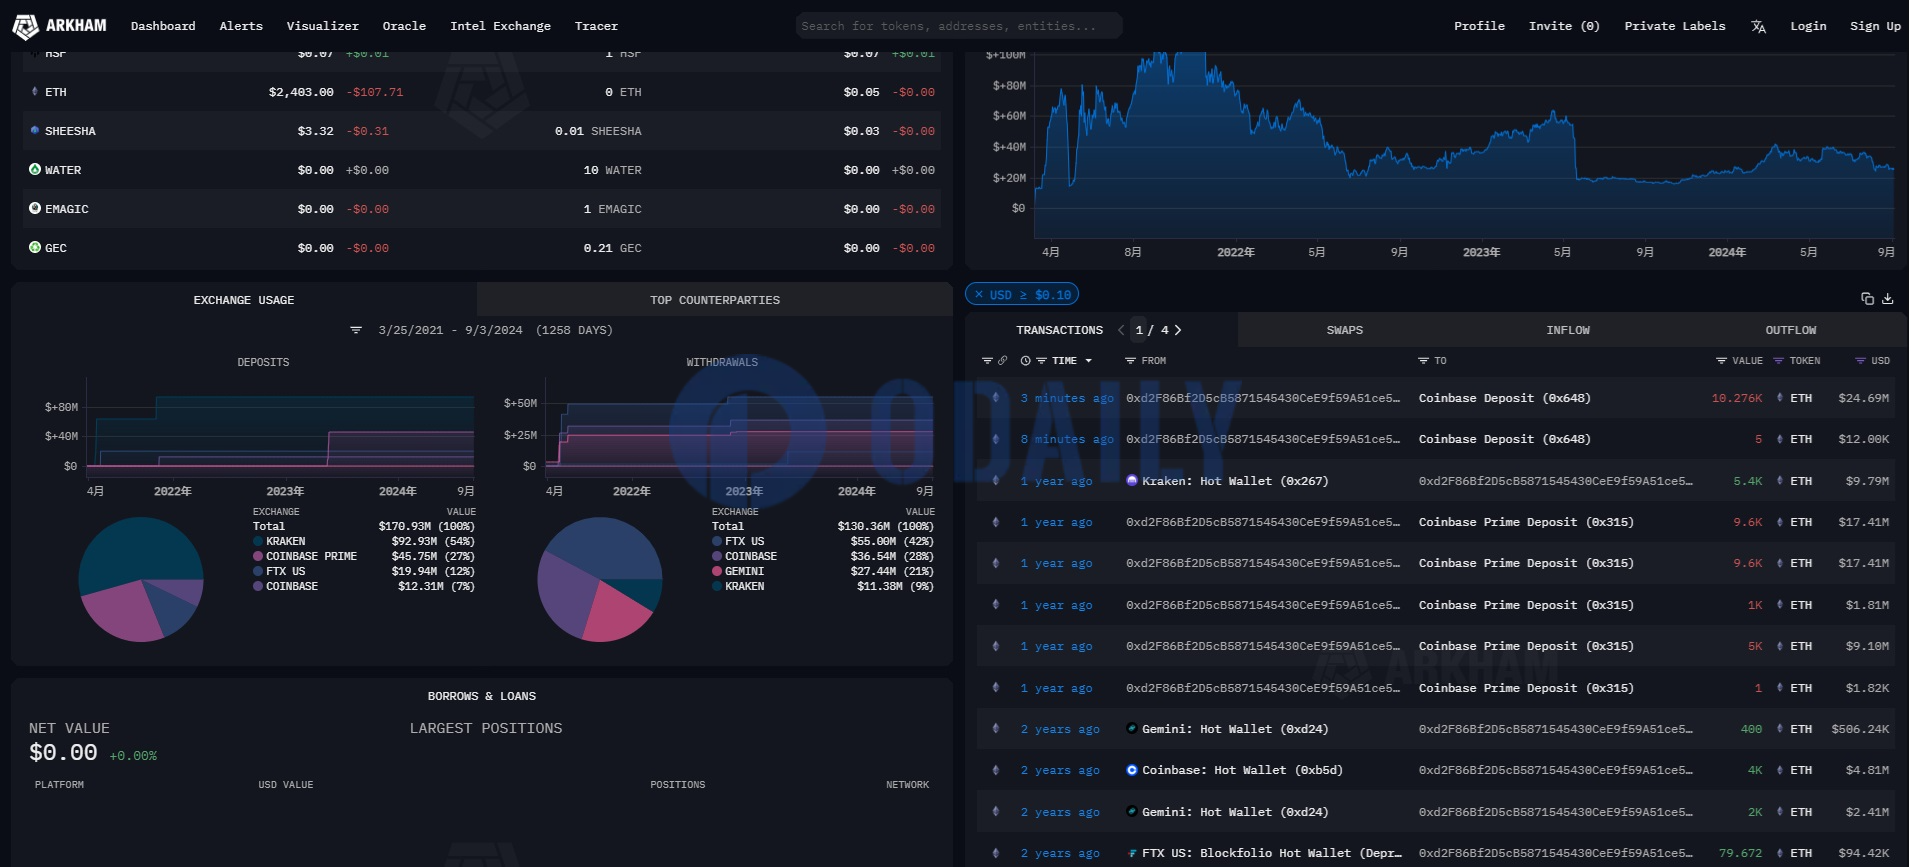
Task: Click FTX US Blockfolio wallet icon
Action: click(x=1132, y=853)
